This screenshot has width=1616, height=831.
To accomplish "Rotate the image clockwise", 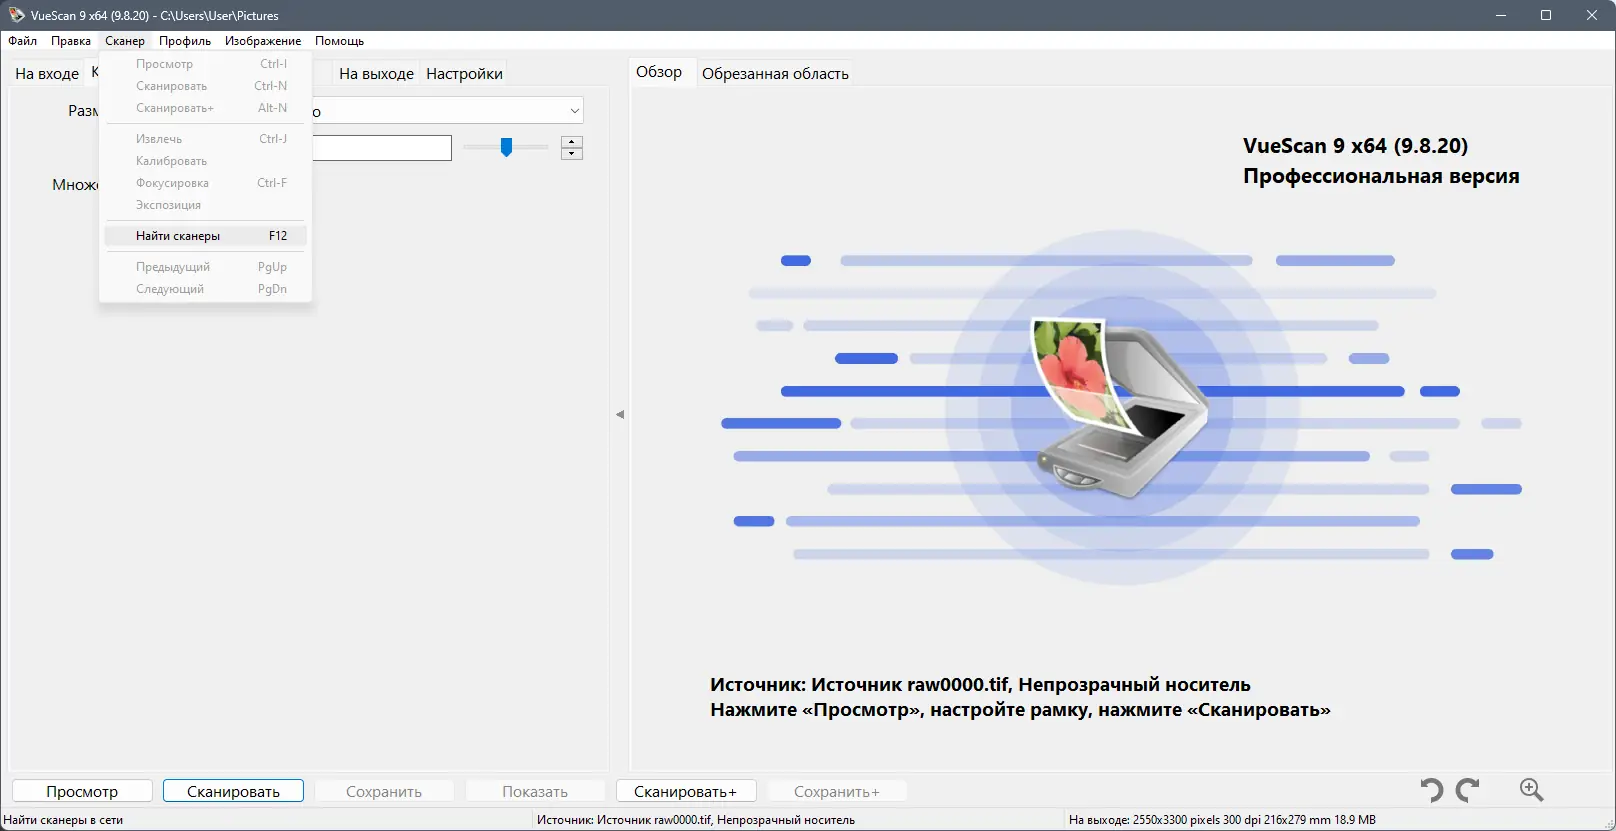I will [1468, 790].
